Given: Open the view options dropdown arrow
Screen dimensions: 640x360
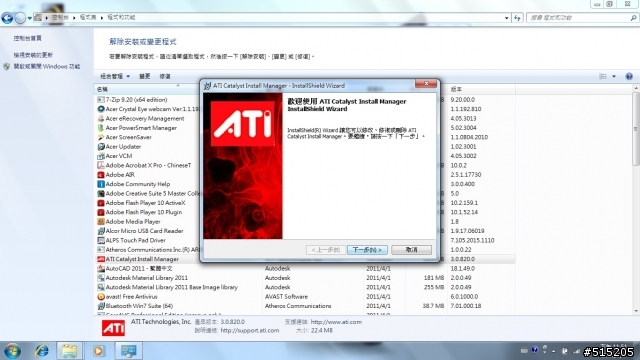Looking at the screenshot, I should (x=614, y=76).
